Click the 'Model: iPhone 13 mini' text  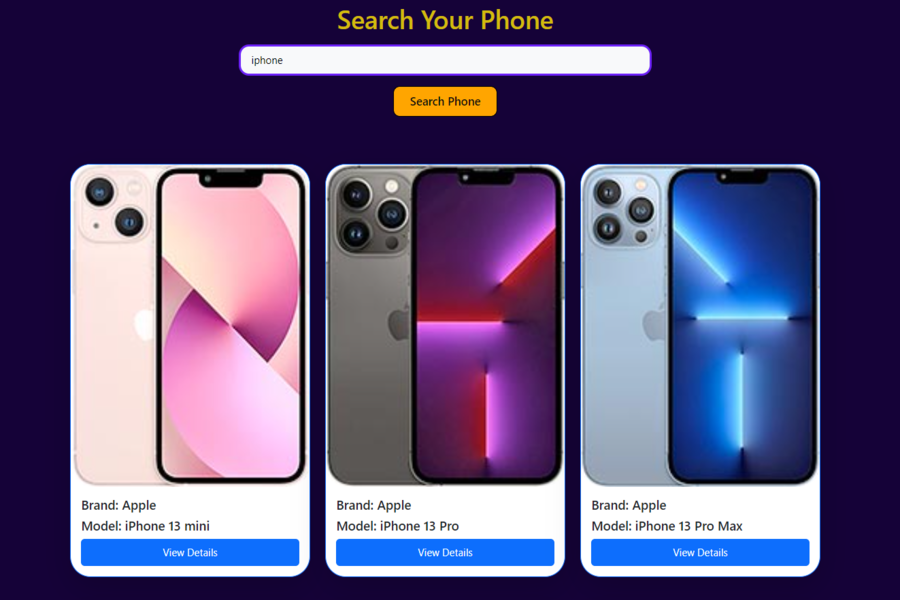145,526
